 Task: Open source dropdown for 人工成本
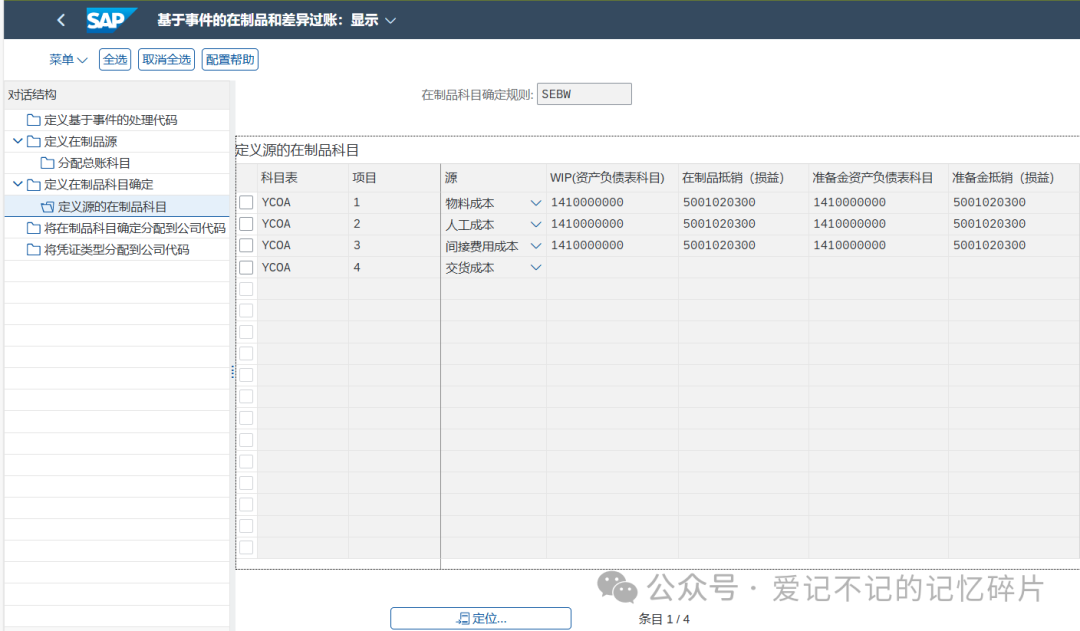pos(535,225)
